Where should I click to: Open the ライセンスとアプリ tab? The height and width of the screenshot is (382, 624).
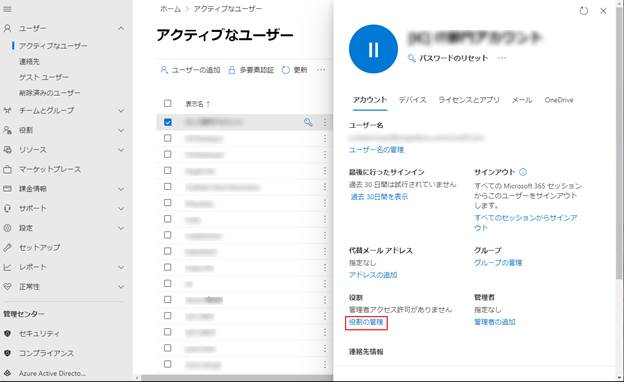coord(469,100)
